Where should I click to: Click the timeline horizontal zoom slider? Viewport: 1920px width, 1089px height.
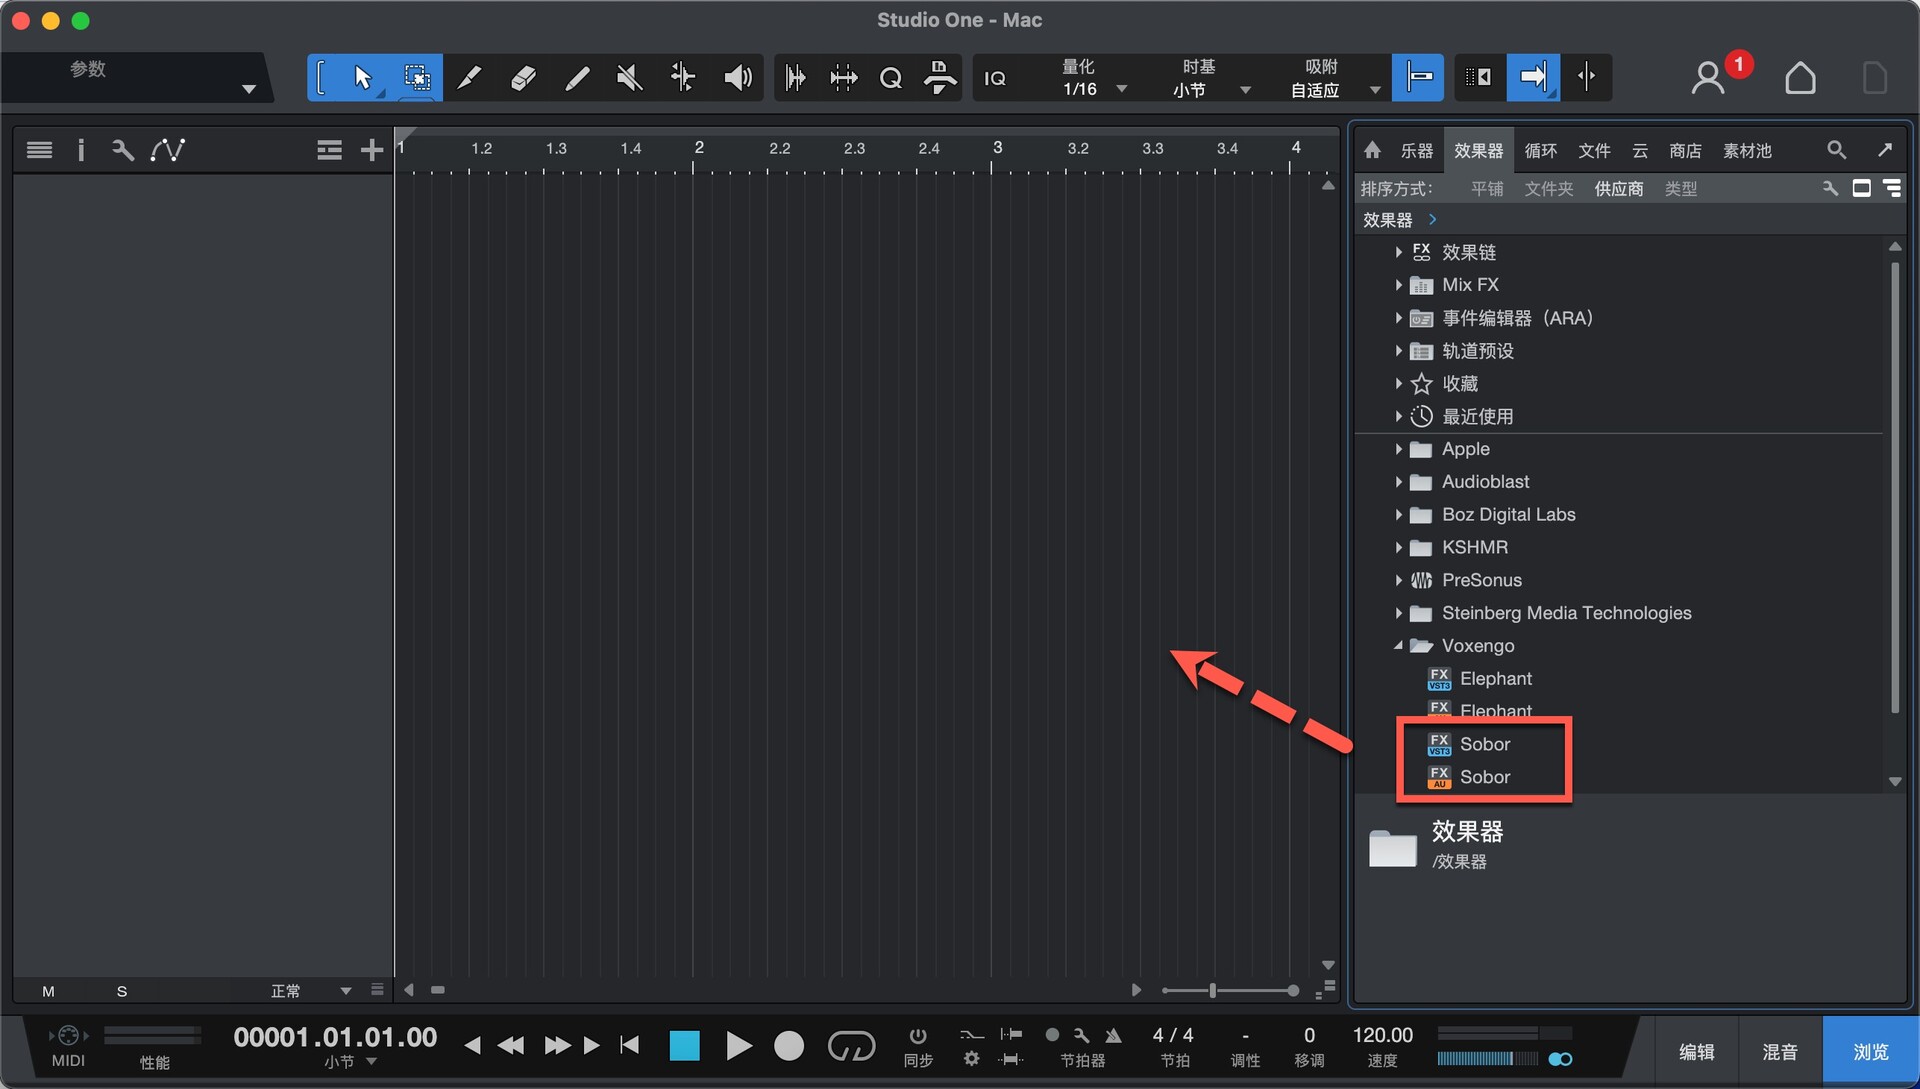1212,990
